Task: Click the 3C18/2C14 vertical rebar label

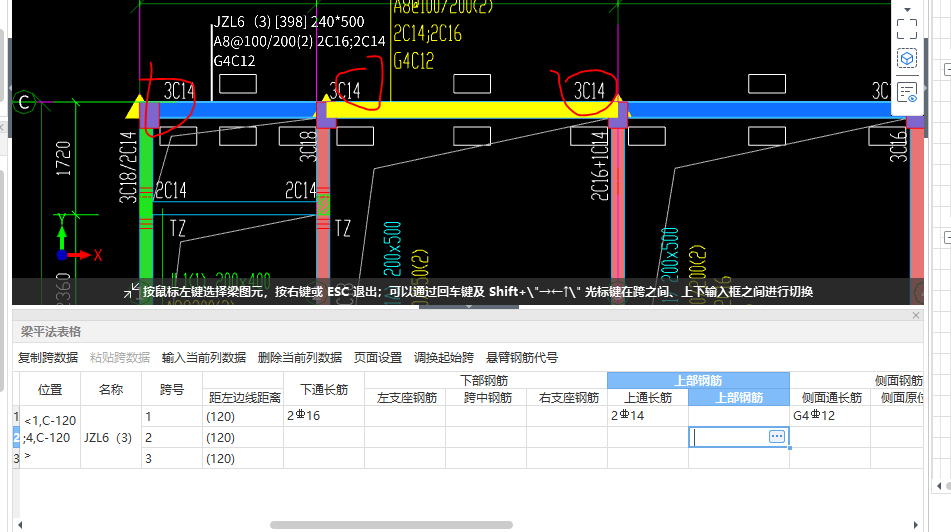Action: coord(128,167)
